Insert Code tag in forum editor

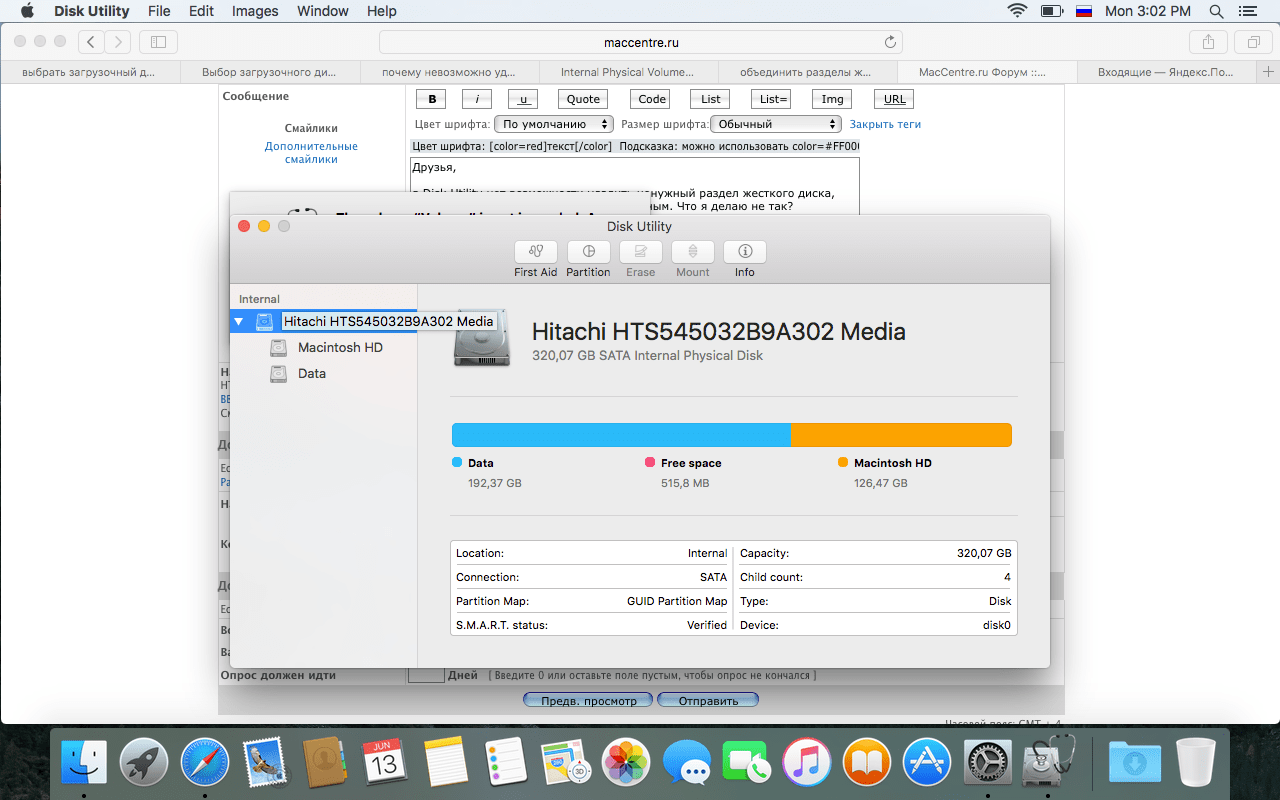652,99
